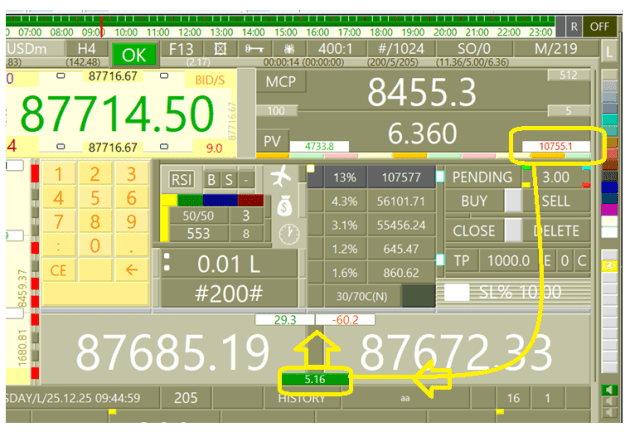Click the CE key on the keypad
The image size is (625, 432).
[x=58, y=270]
